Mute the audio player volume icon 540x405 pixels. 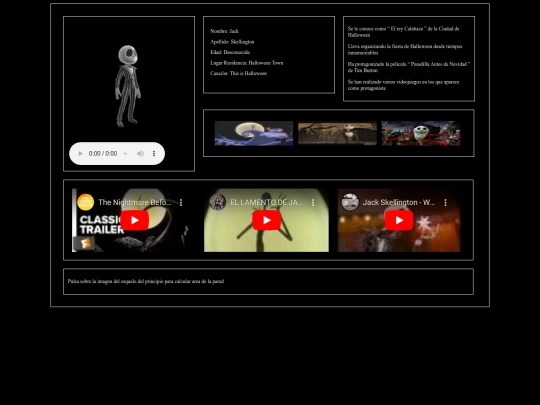[140, 154]
